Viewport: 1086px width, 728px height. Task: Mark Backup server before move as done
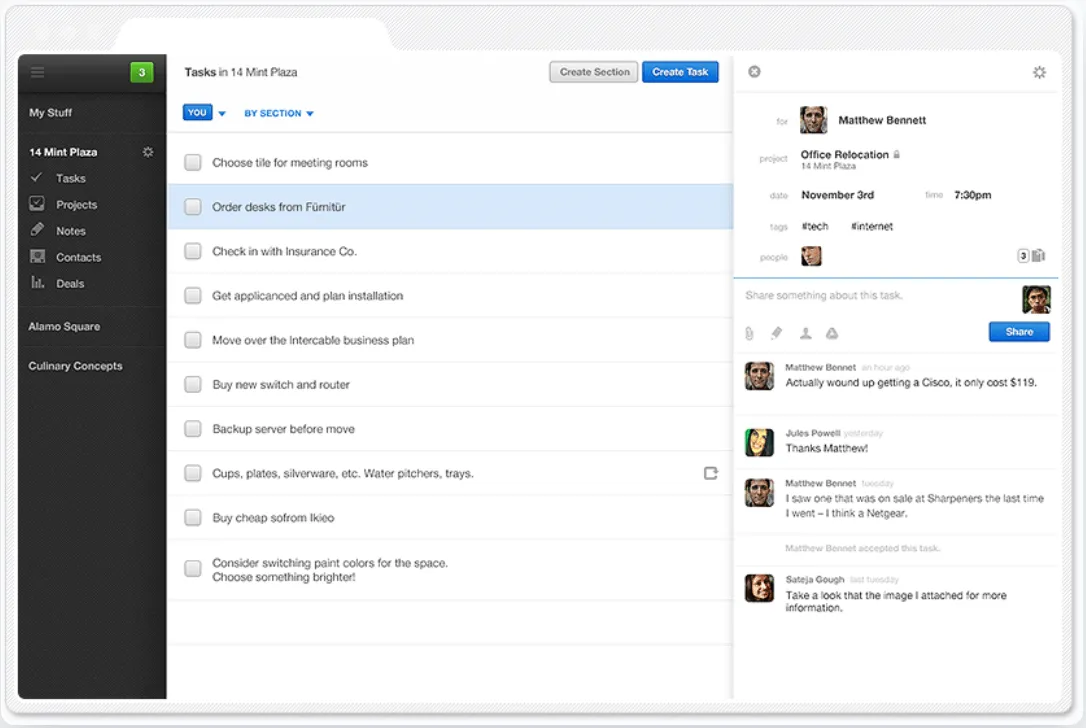(x=193, y=429)
